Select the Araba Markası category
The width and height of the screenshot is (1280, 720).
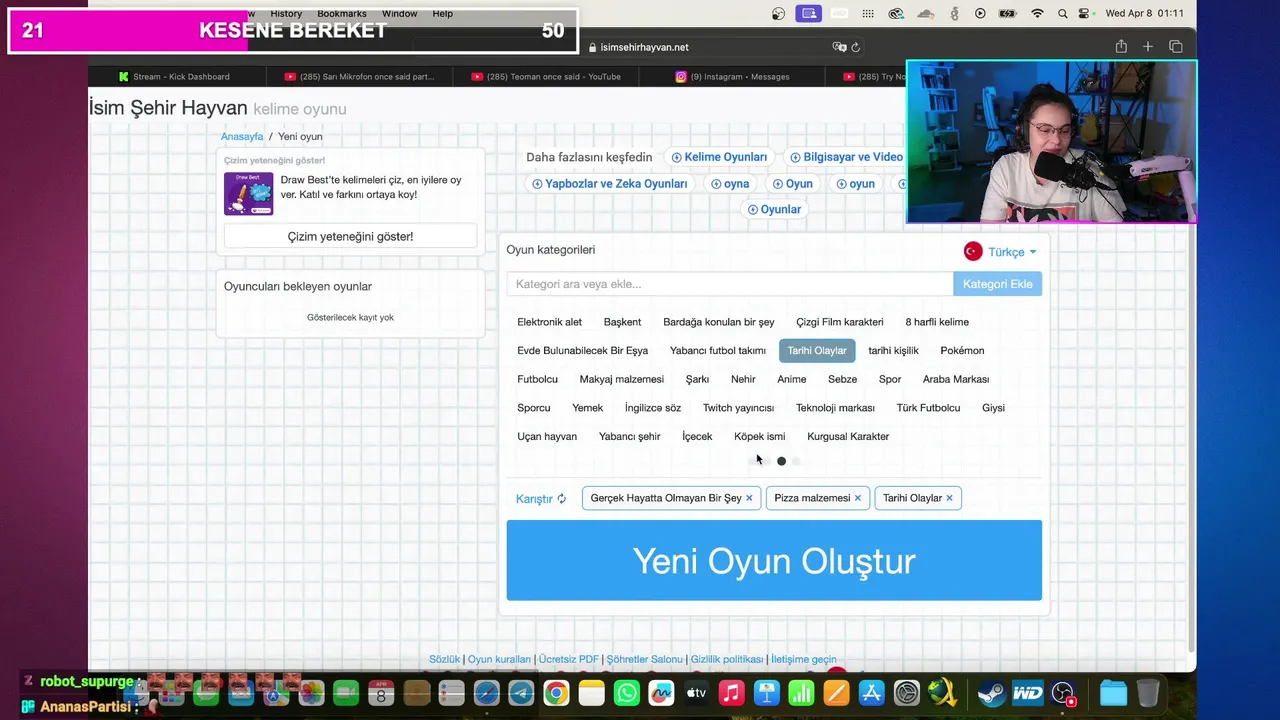pyautogui.click(x=956, y=379)
